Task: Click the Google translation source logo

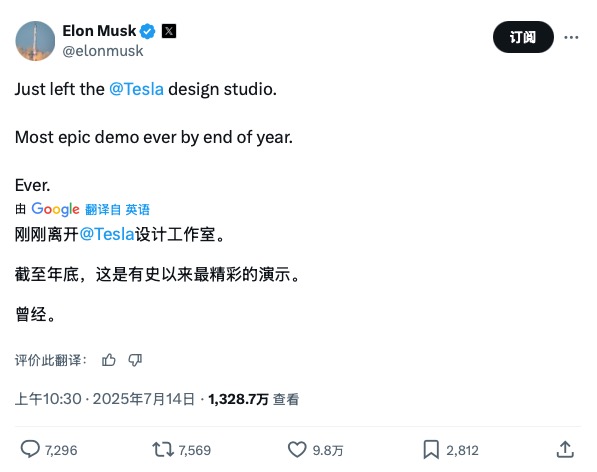Action: click(56, 209)
